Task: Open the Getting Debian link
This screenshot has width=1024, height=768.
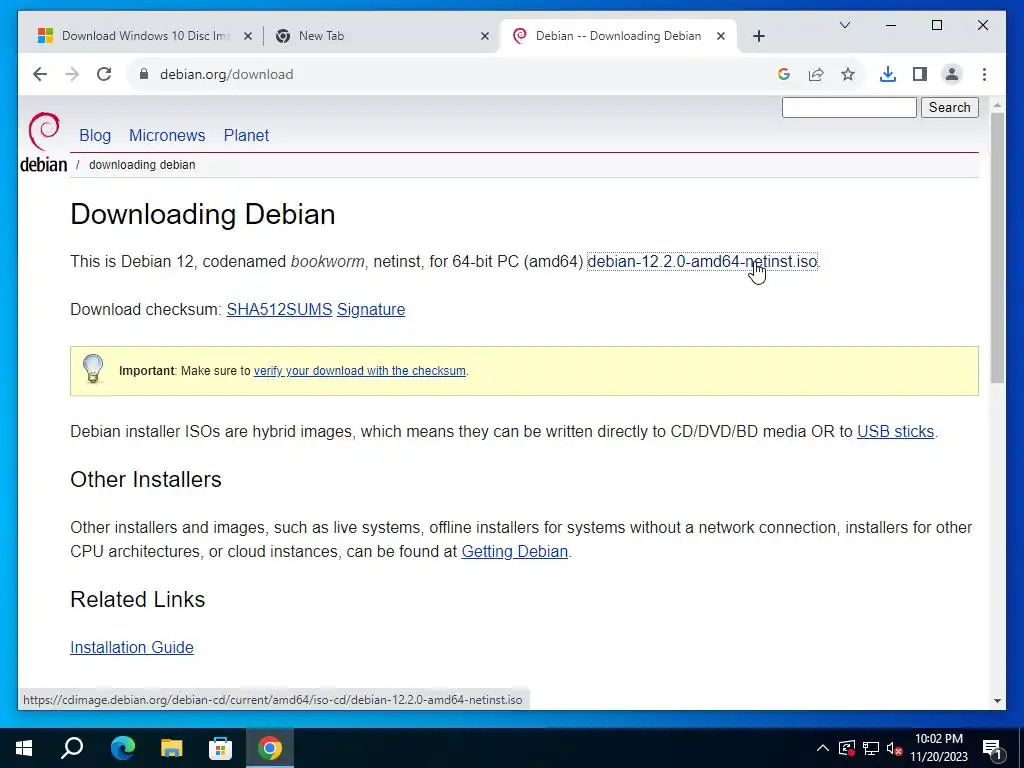Action: click(515, 552)
